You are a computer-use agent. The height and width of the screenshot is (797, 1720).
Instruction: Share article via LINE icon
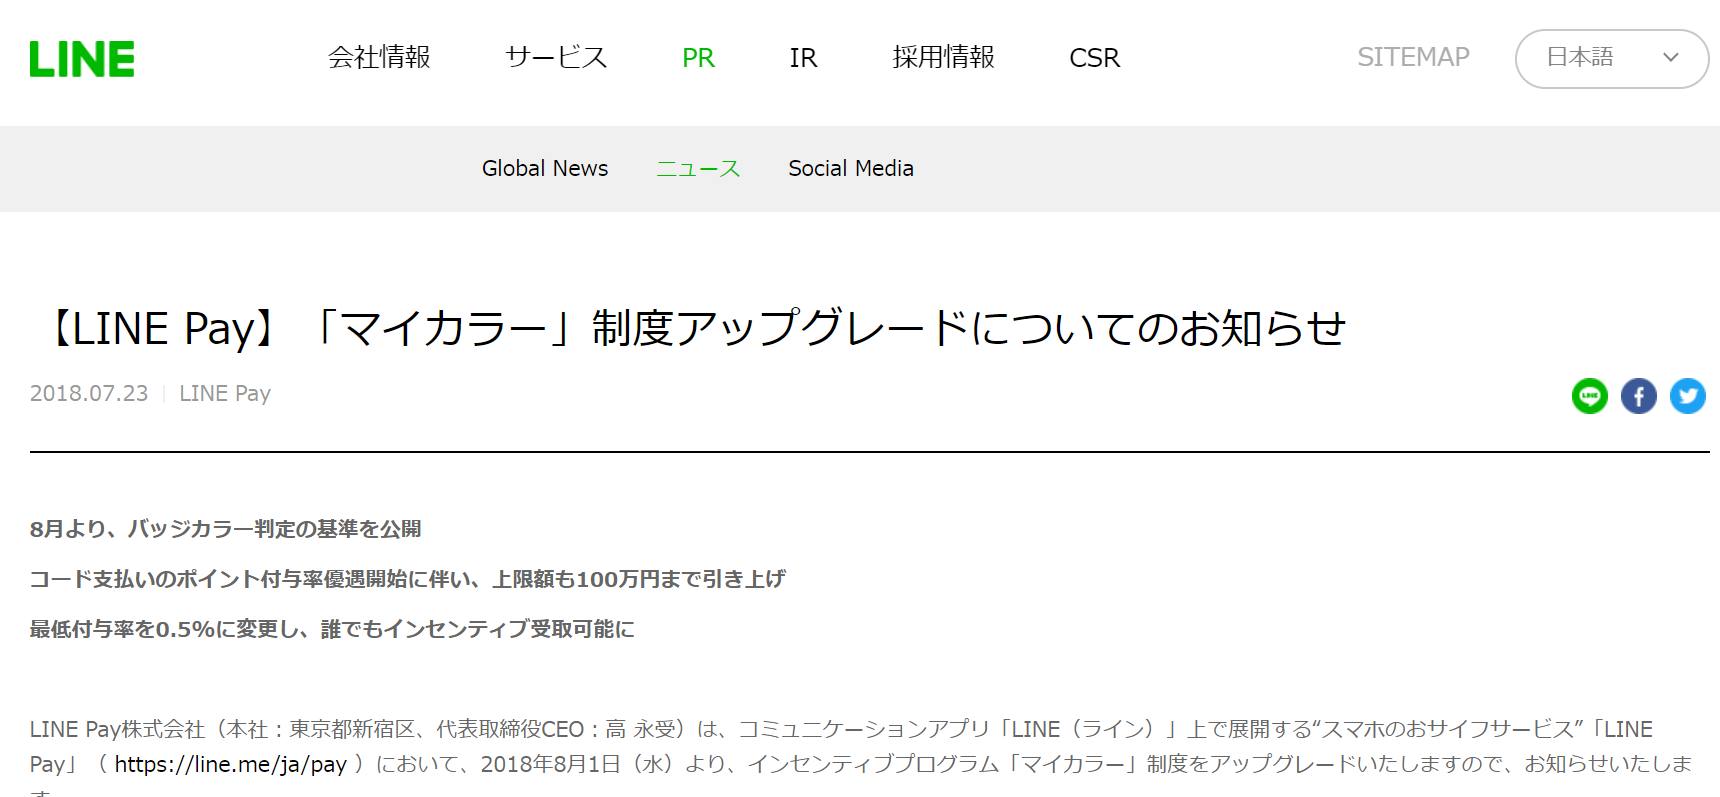(1589, 396)
